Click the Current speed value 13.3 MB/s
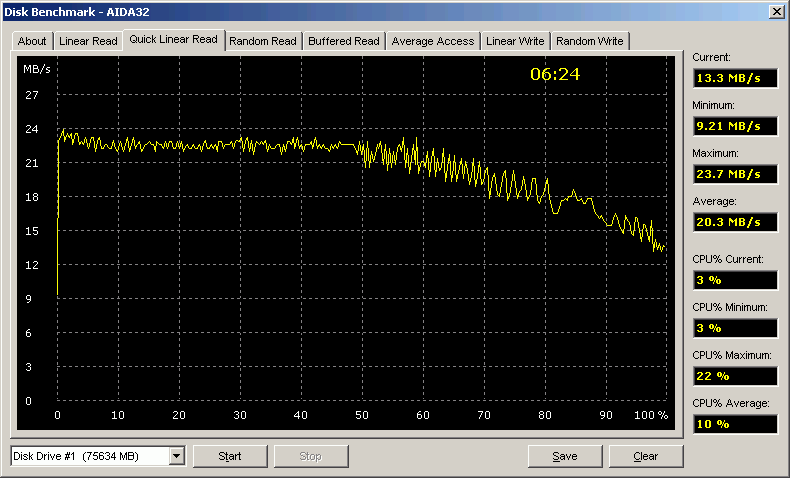The image size is (790, 478). (734, 79)
